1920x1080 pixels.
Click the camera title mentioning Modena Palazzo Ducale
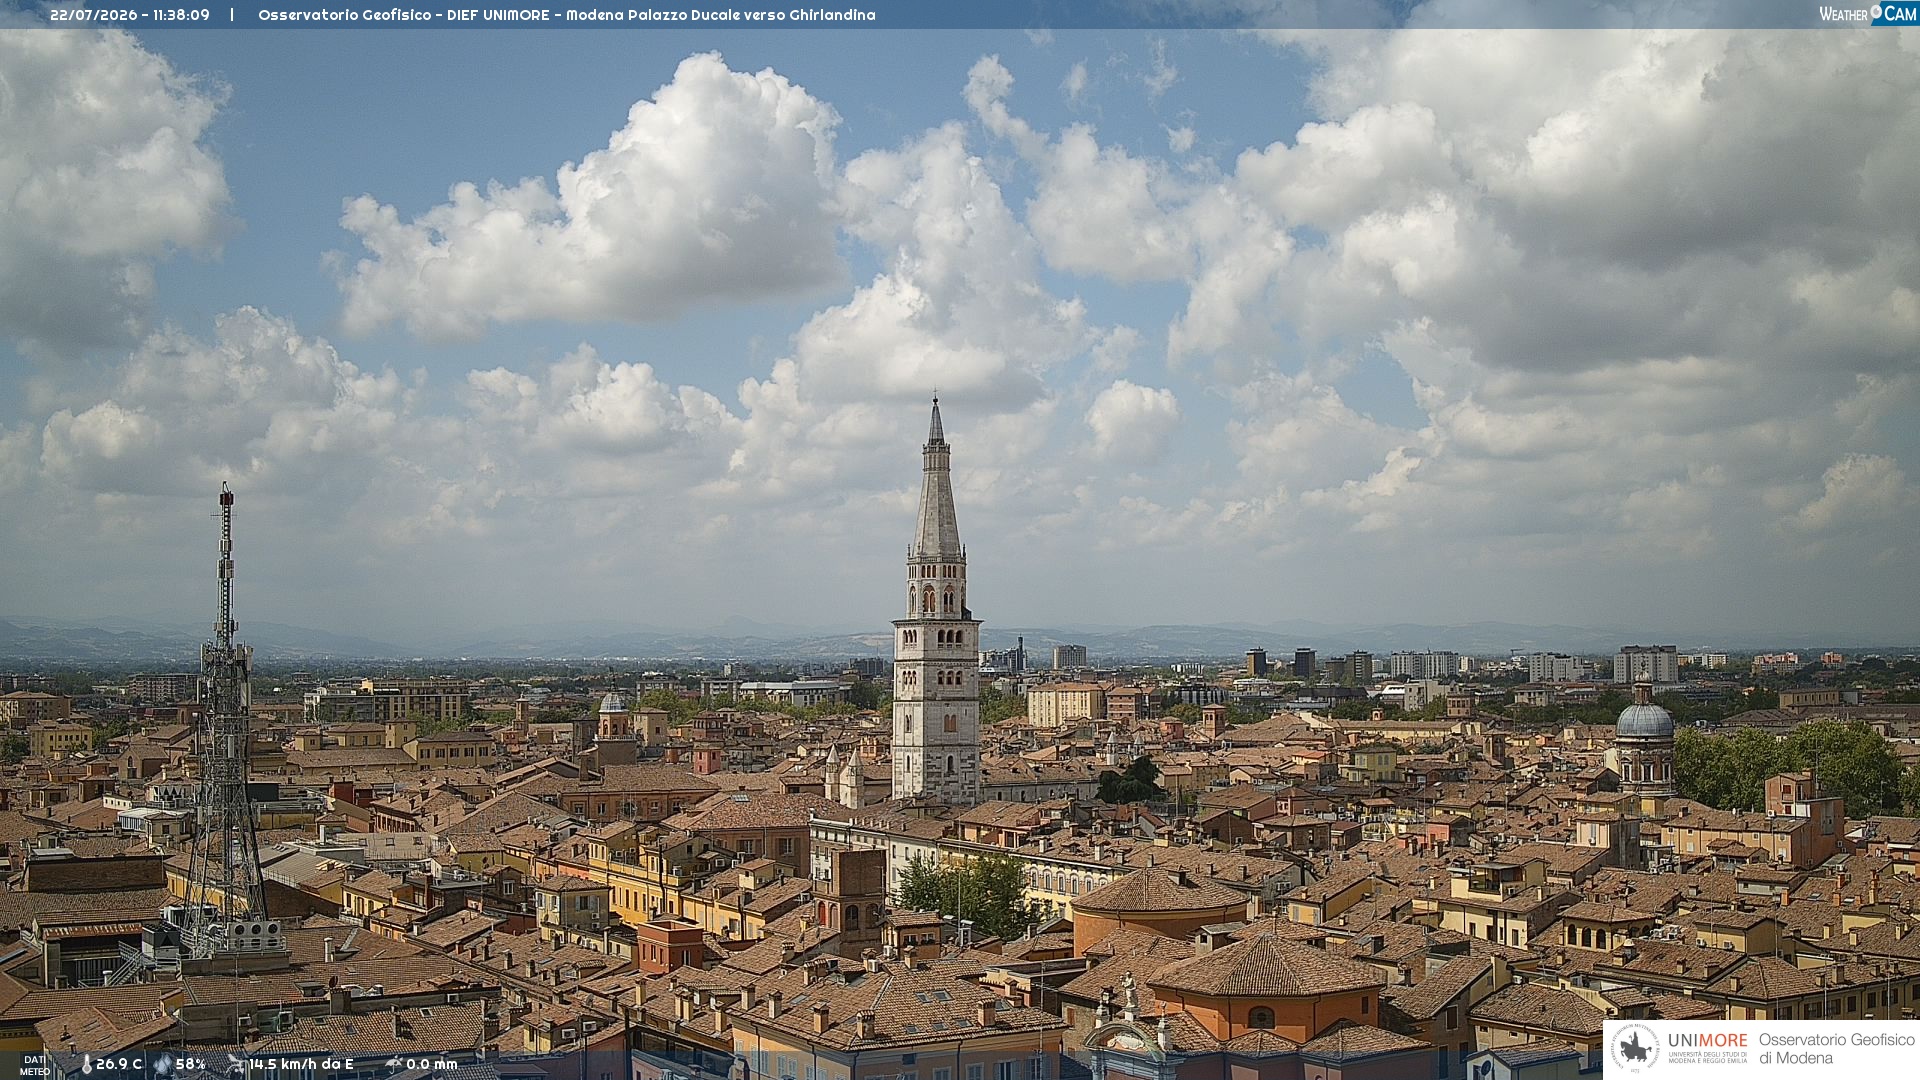pos(567,15)
